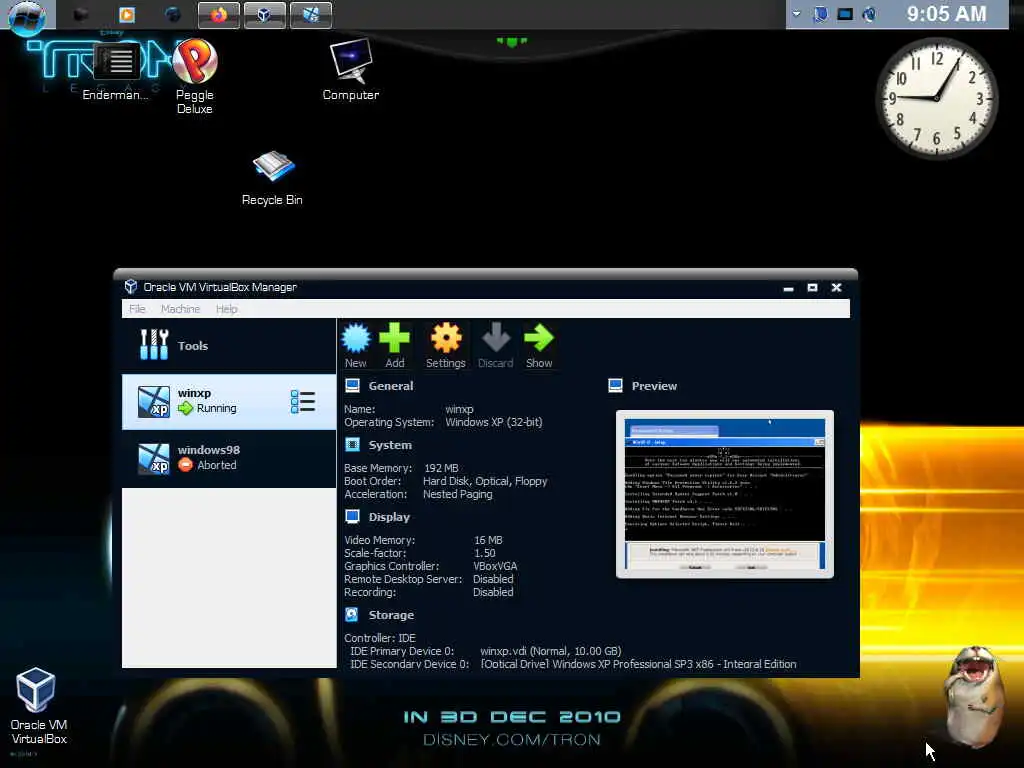Click the VBoxVGA graphics controller value
Image resolution: width=1024 pixels, height=768 pixels.
pos(495,566)
